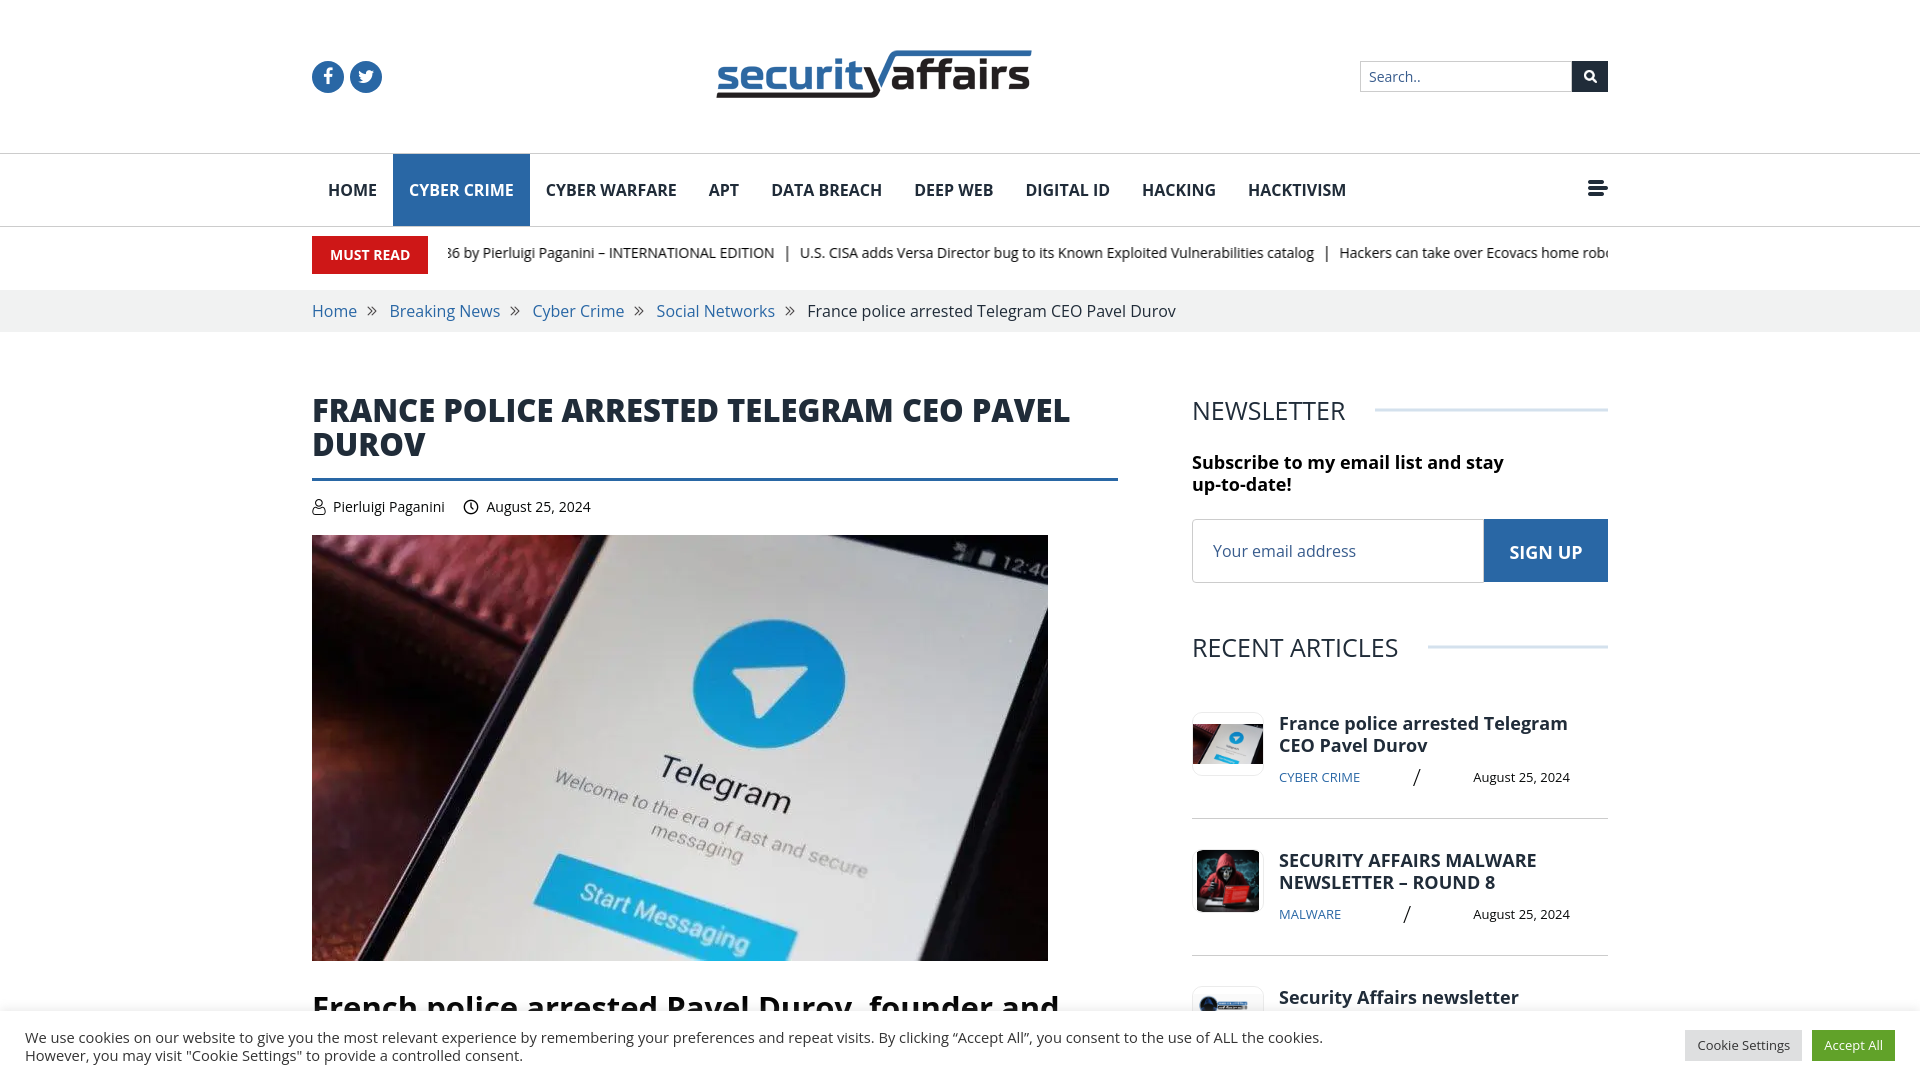The image size is (1920, 1080).
Task: Expand the navigation hamburger menu
Action: [1597, 187]
